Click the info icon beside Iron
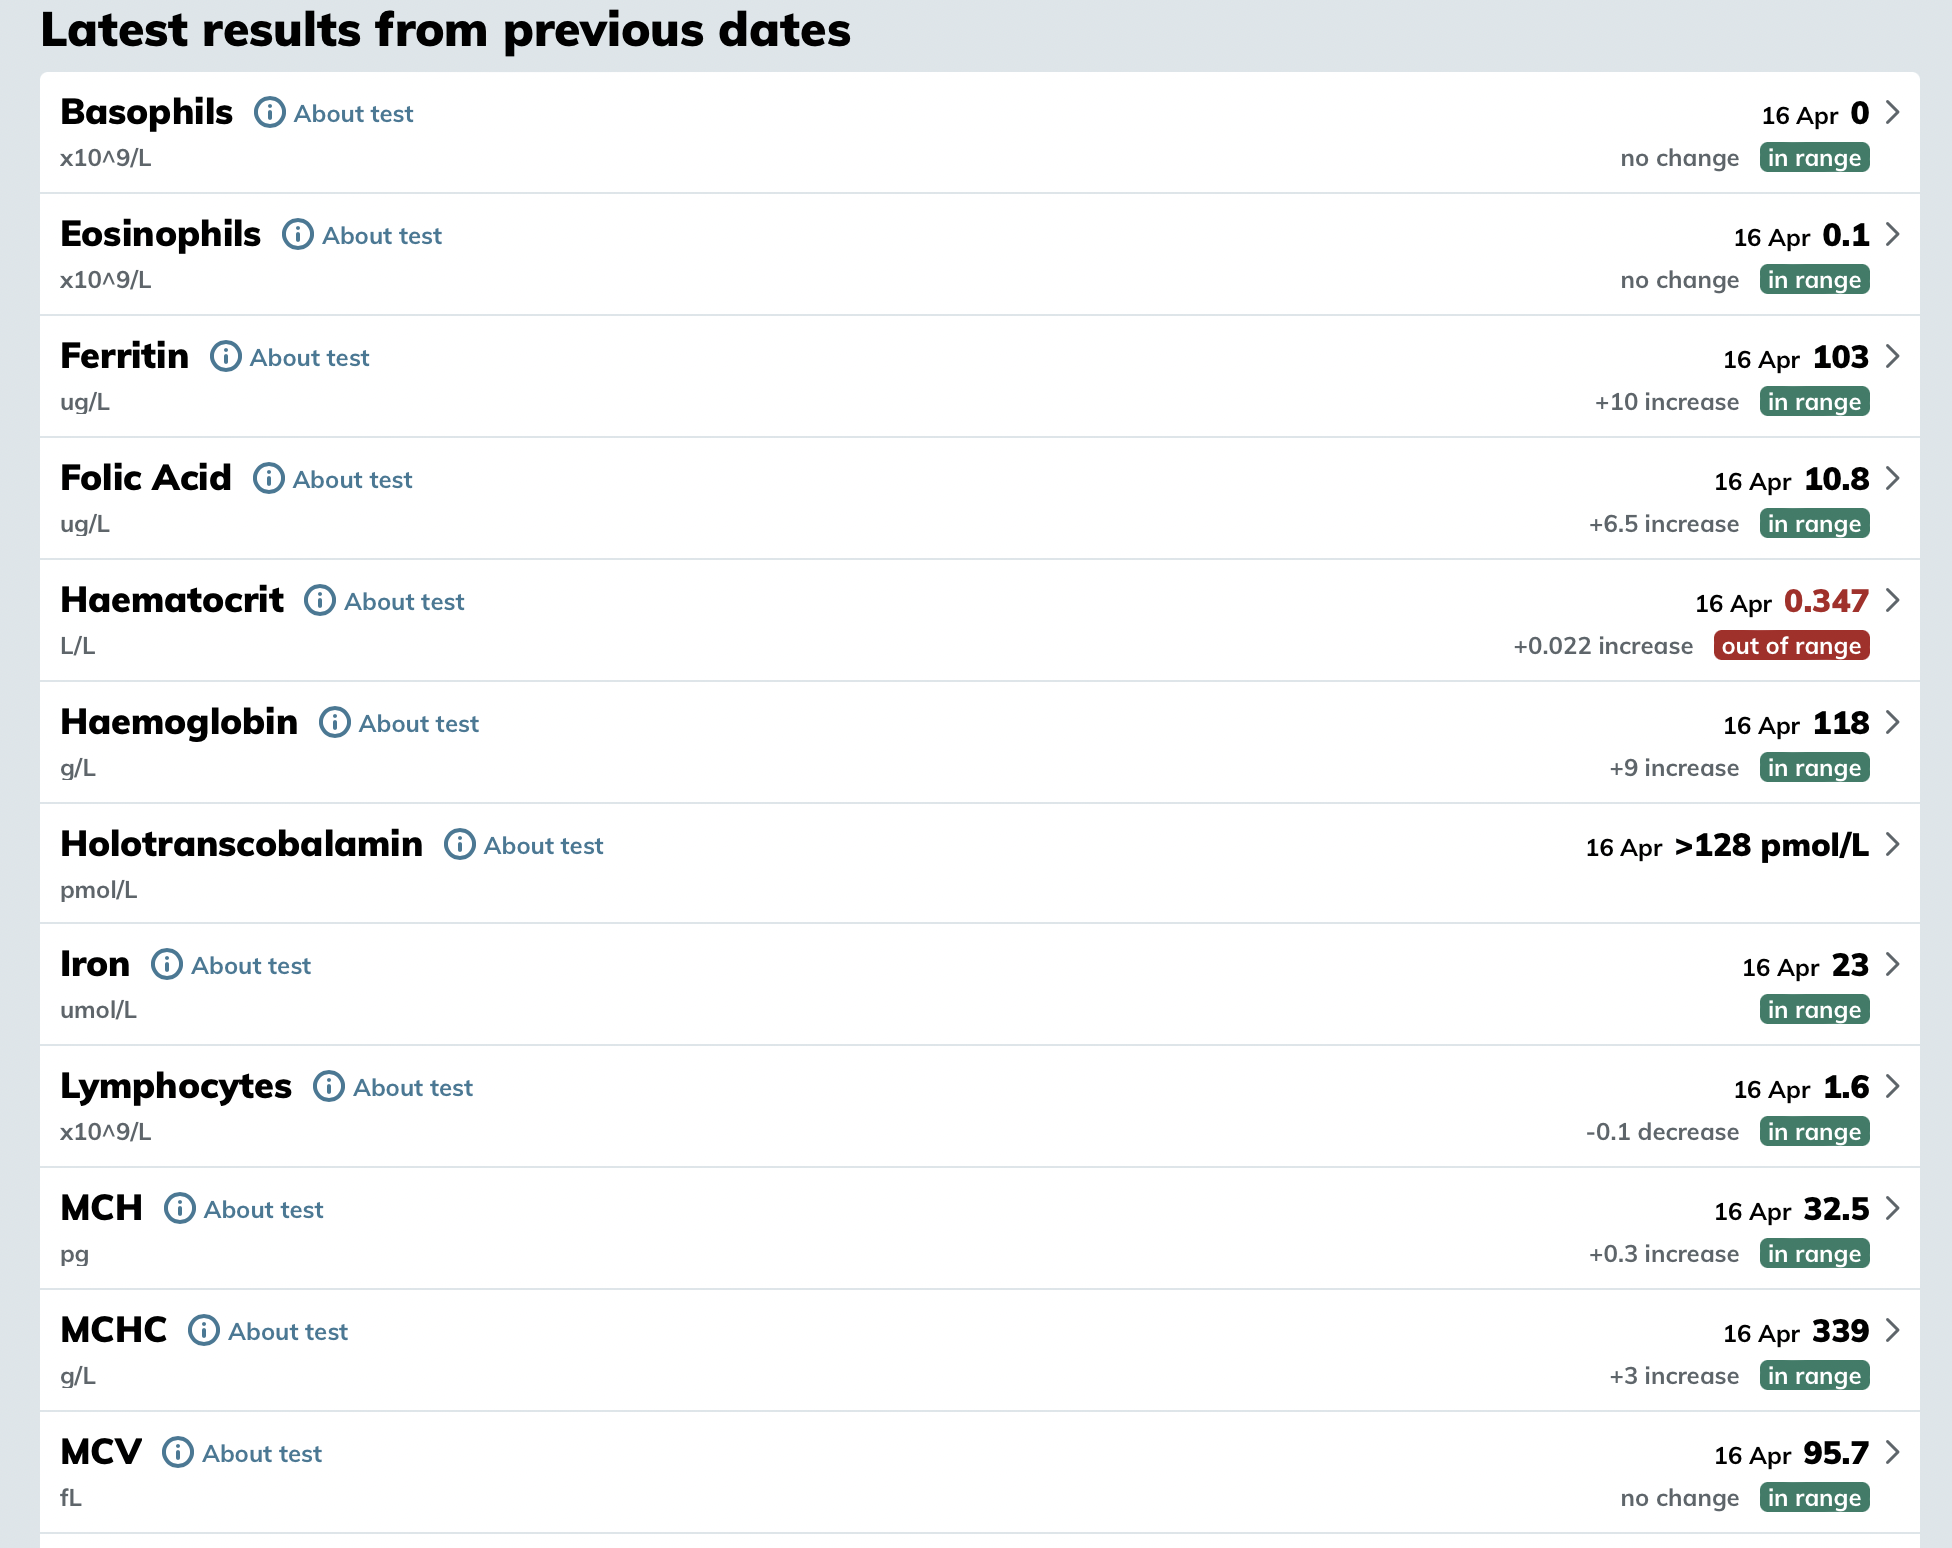The height and width of the screenshot is (1548, 1952). (166, 965)
